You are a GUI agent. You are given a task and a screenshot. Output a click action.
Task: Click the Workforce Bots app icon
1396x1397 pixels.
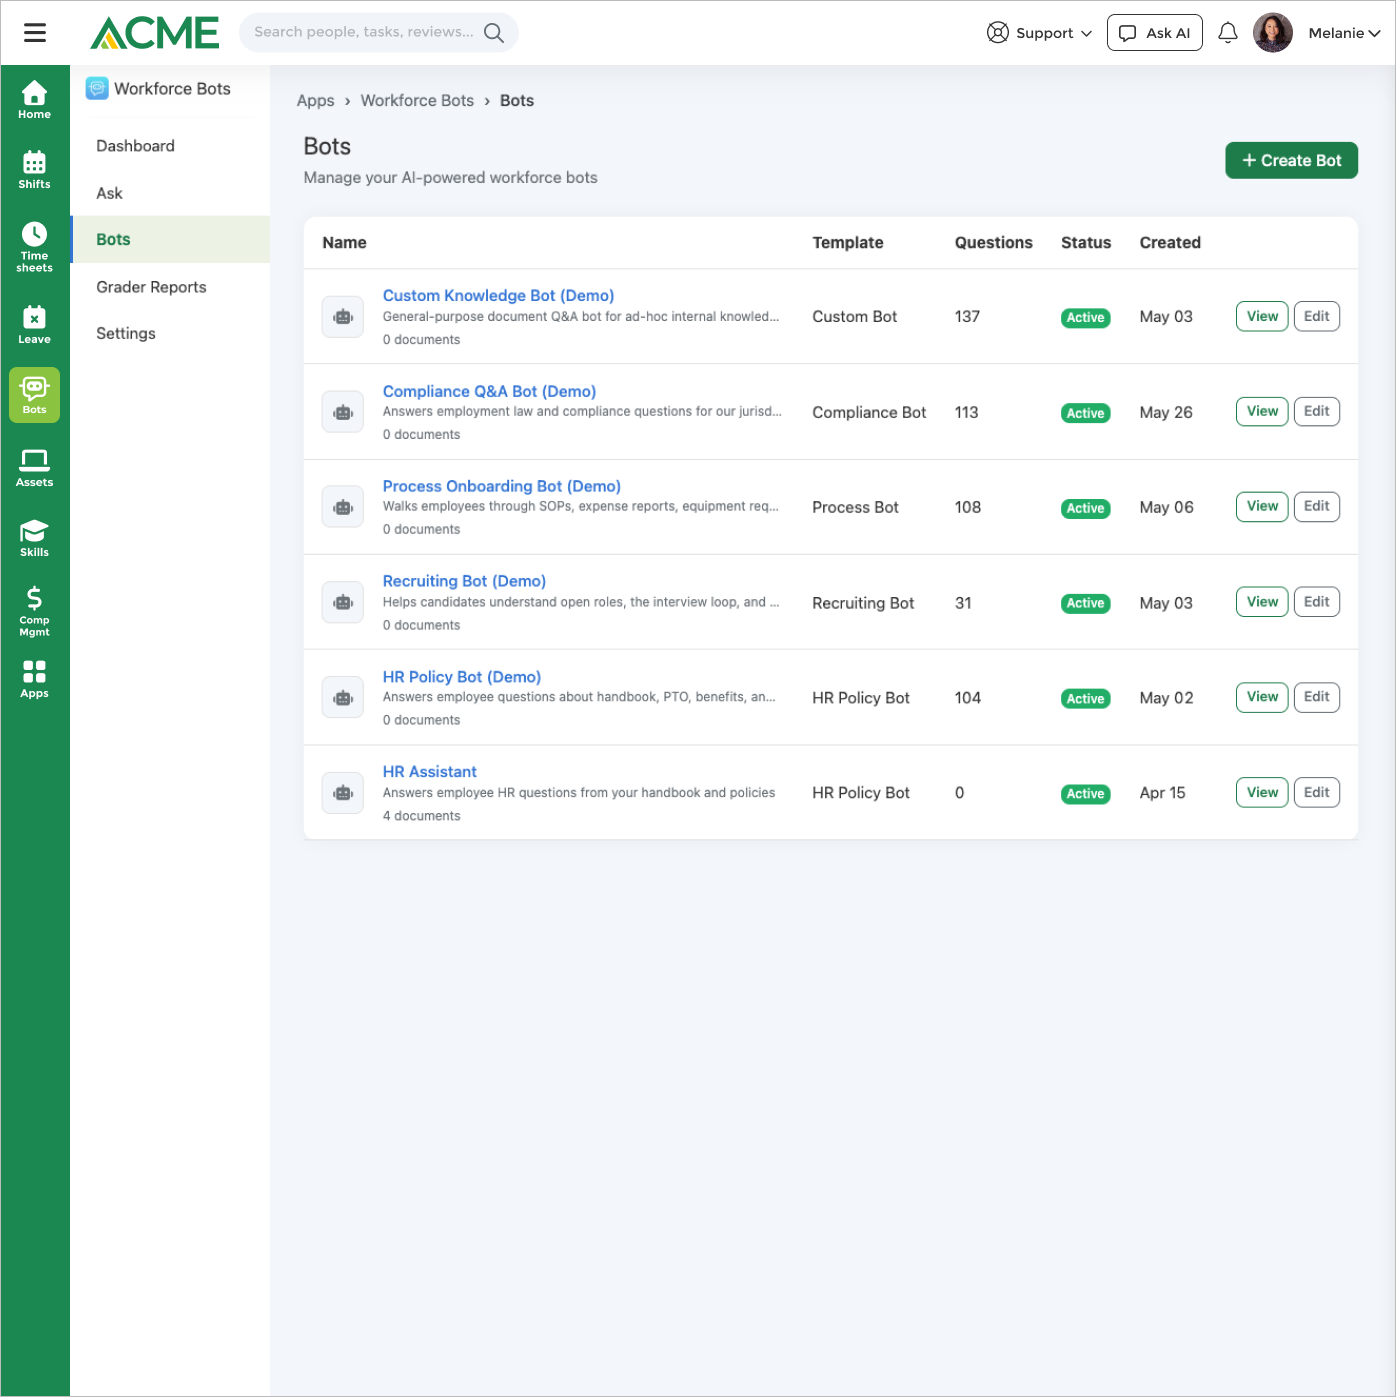[97, 89]
